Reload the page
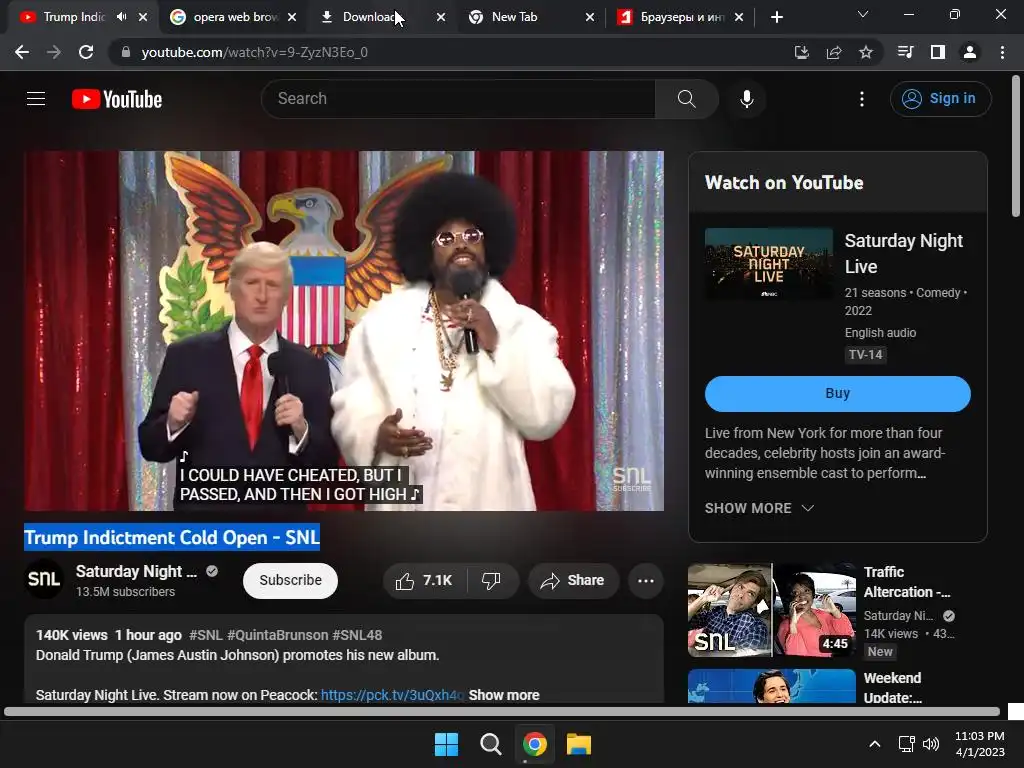The image size is (1024, 768). (86, 52)
